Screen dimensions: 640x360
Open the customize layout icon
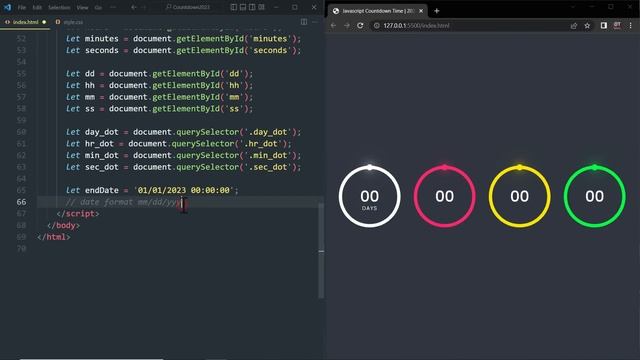click(262, 7)
